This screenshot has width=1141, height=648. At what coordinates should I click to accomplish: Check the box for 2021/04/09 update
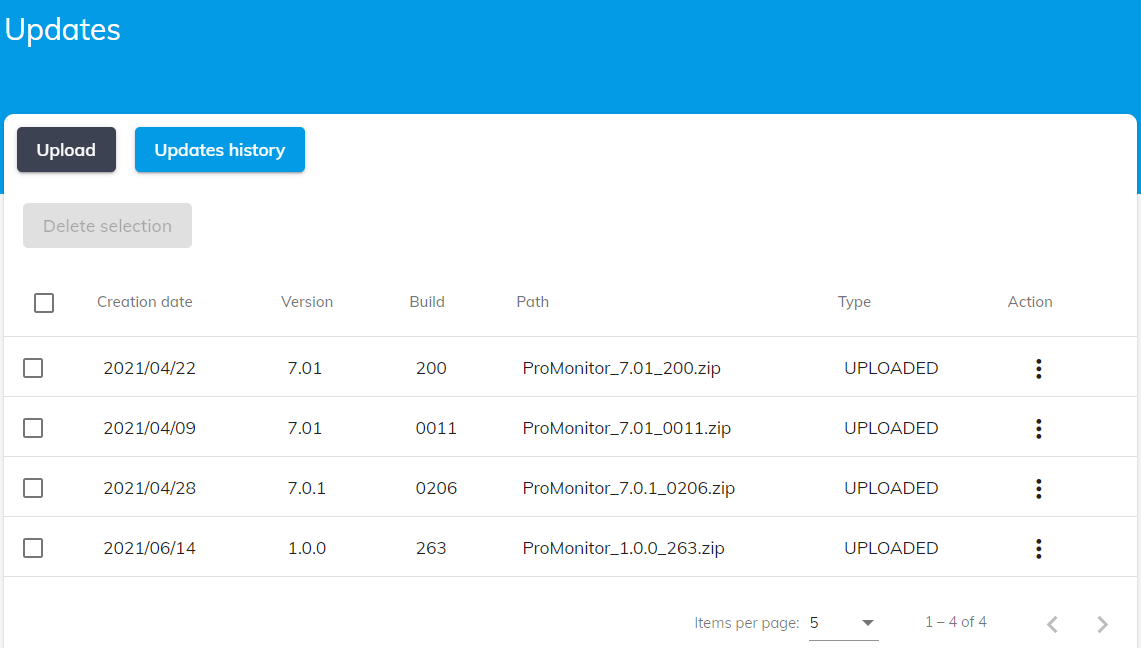click(x=33, y=428)
